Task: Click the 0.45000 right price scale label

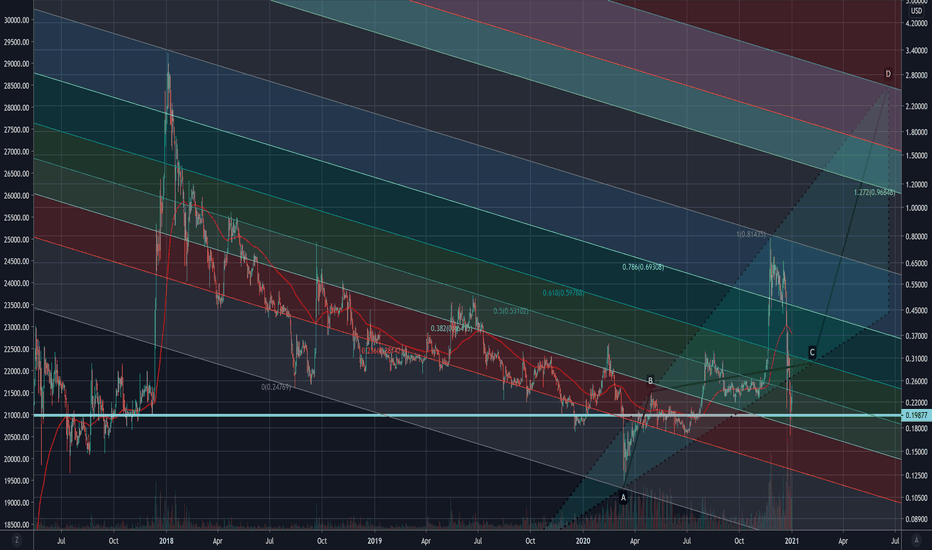Action: click(917, 310)
